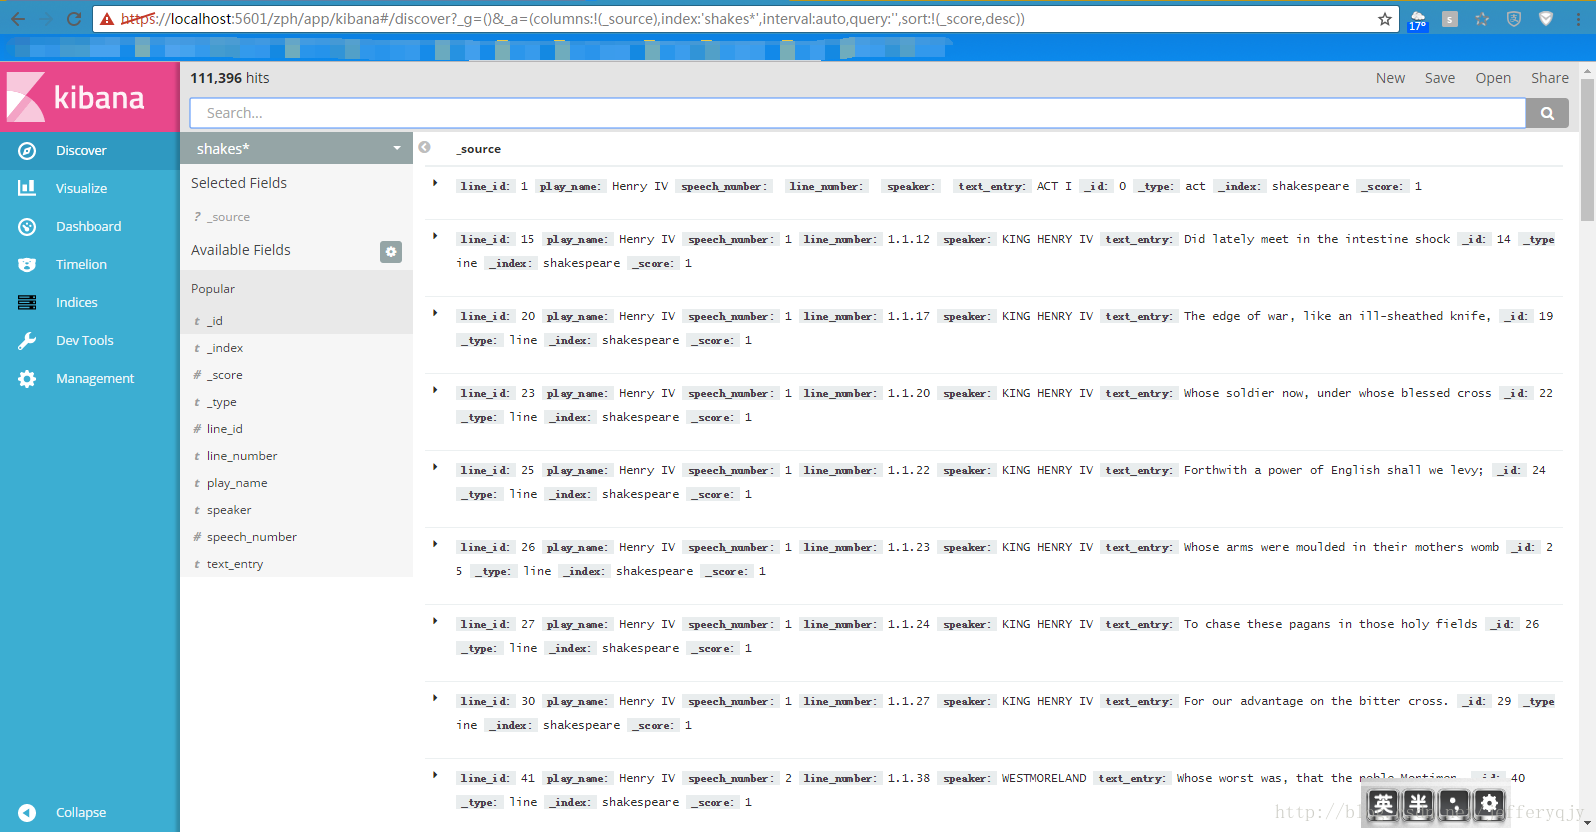Click the insecure connection warning icon
Screen dimensions: 1596x832
[107, 19]
